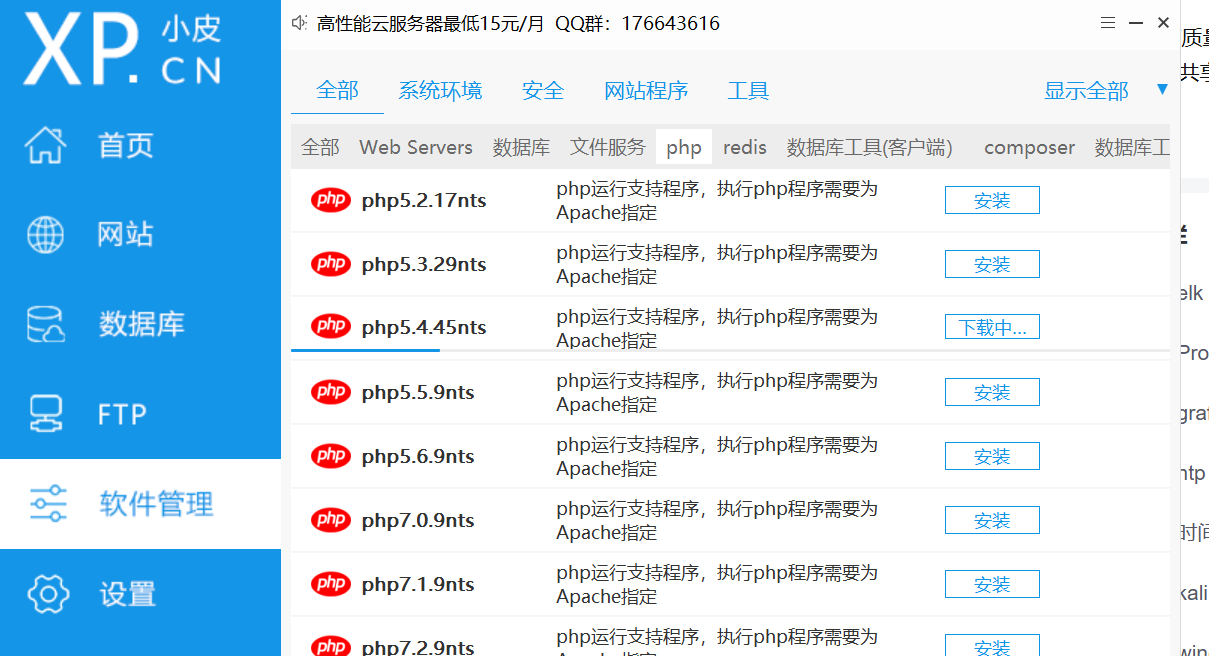Open the 安全 tab
The width and height of the screenshot is (1209, 656).
(x=543, y=91)
